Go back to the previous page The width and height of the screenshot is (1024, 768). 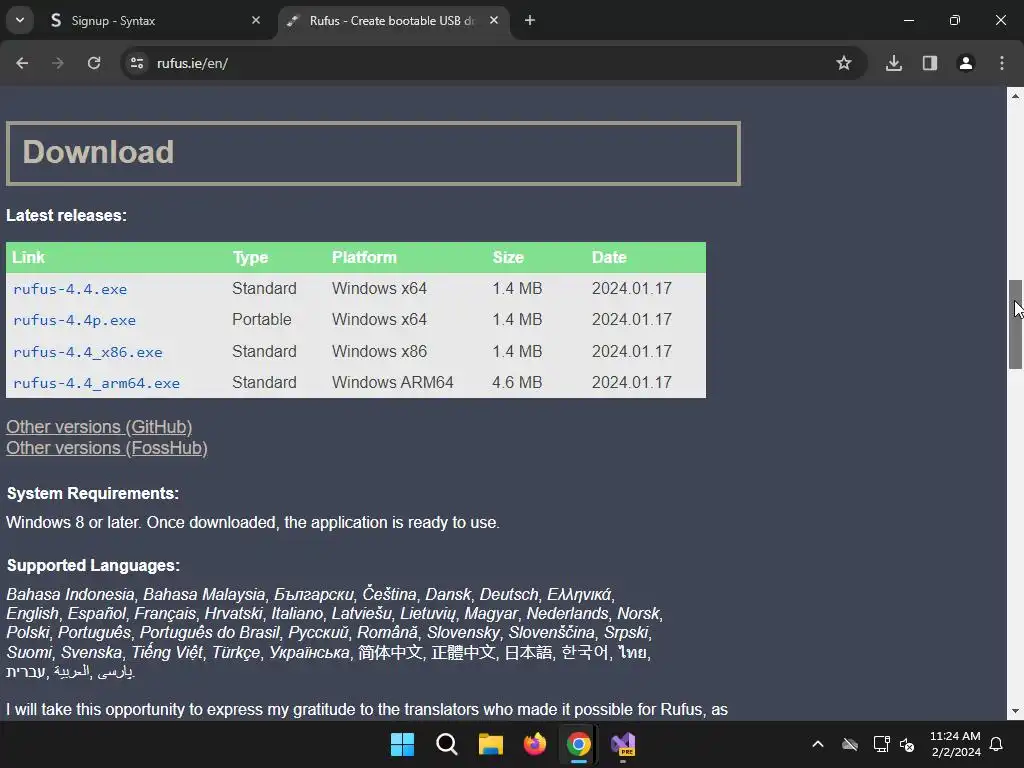tap(22, 63)
